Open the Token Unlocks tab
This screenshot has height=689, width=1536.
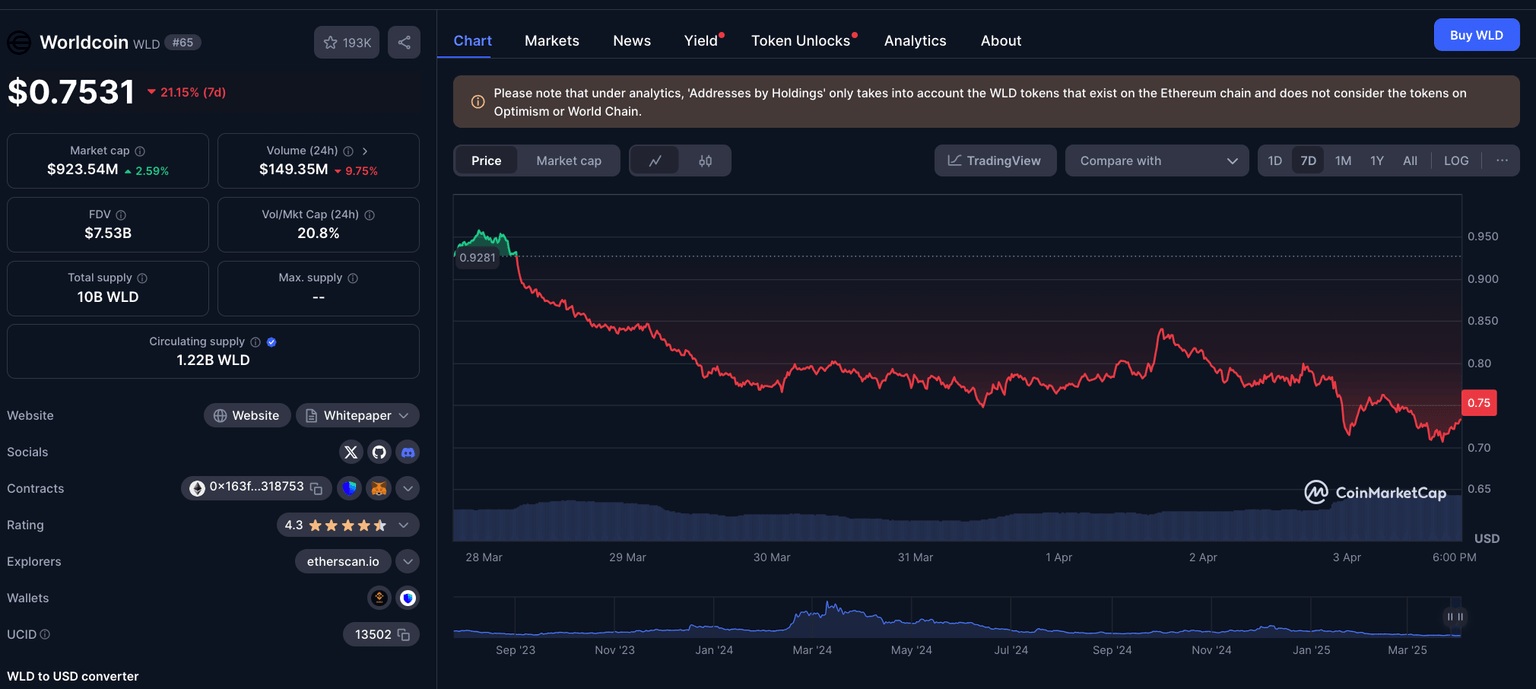(x=800, y=40)
